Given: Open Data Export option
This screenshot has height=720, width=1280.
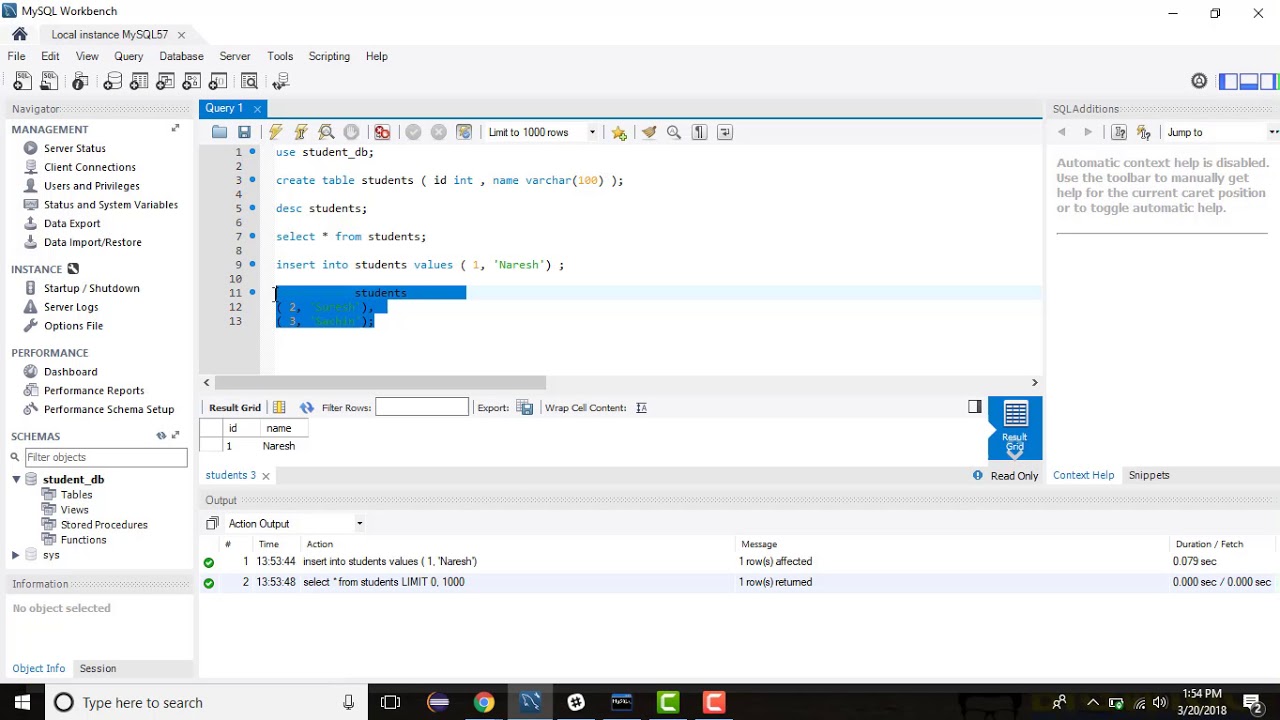Looking at the screenshot, I should [72, 223].
